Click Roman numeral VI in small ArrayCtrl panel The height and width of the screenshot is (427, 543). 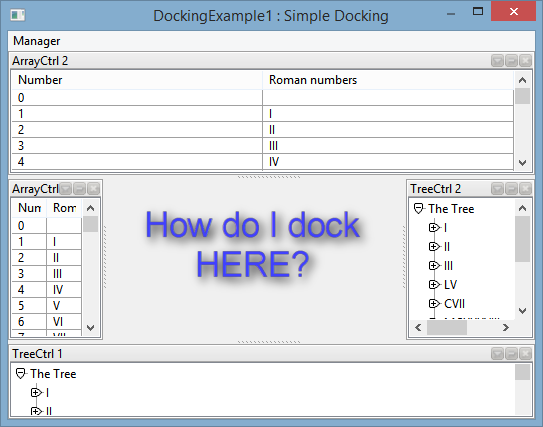point(64,321)
